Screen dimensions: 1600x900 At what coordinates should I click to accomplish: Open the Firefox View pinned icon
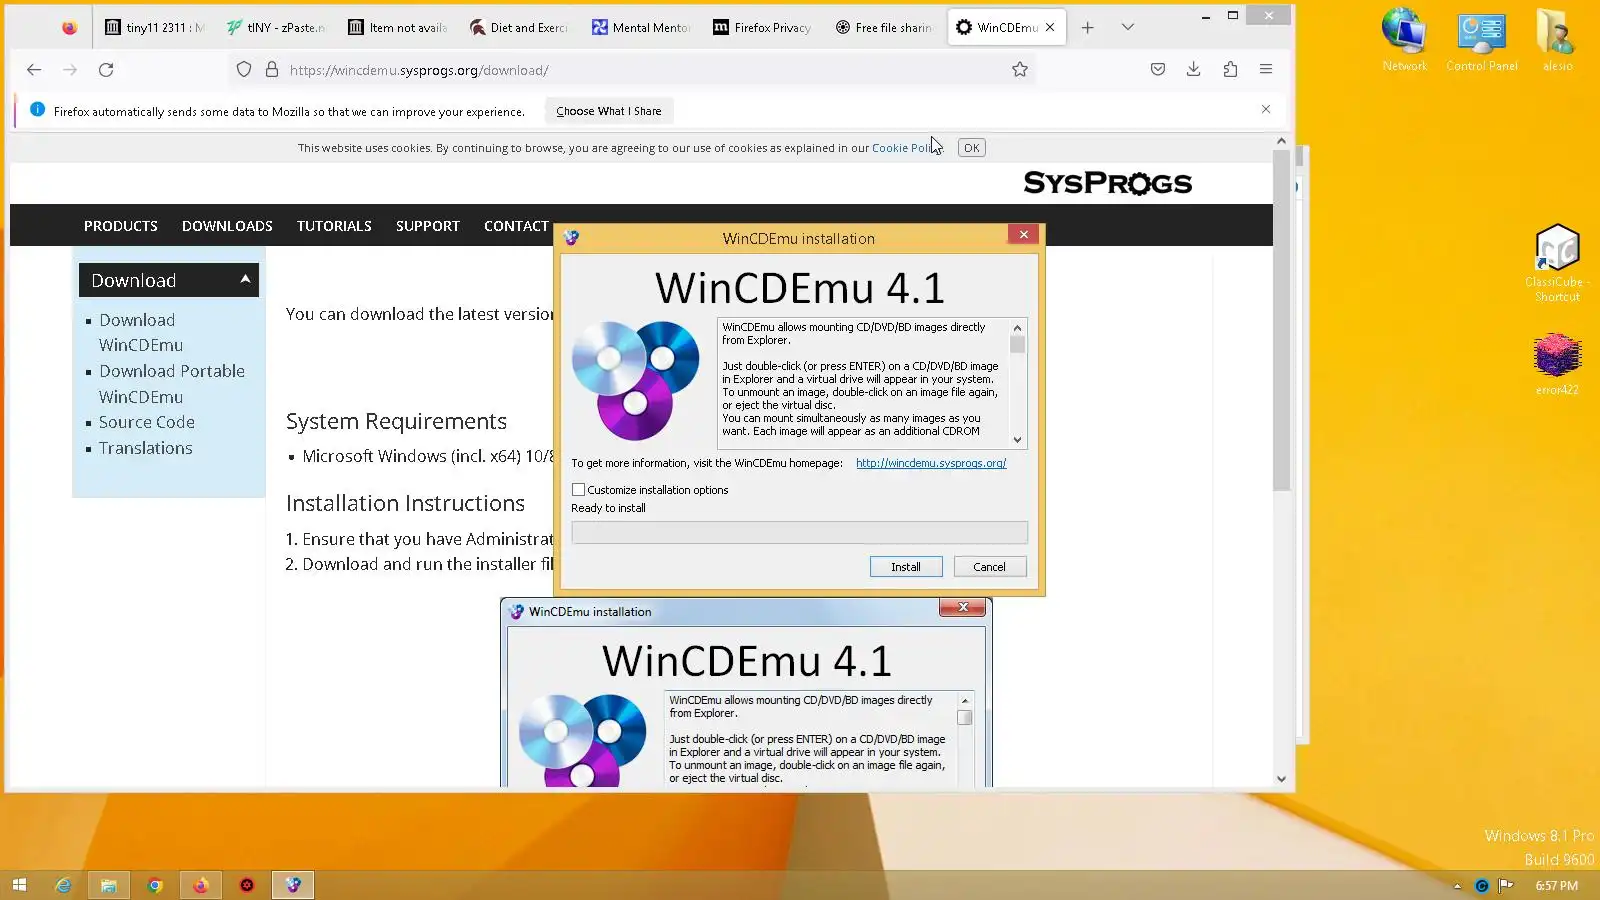pos(69,27)
